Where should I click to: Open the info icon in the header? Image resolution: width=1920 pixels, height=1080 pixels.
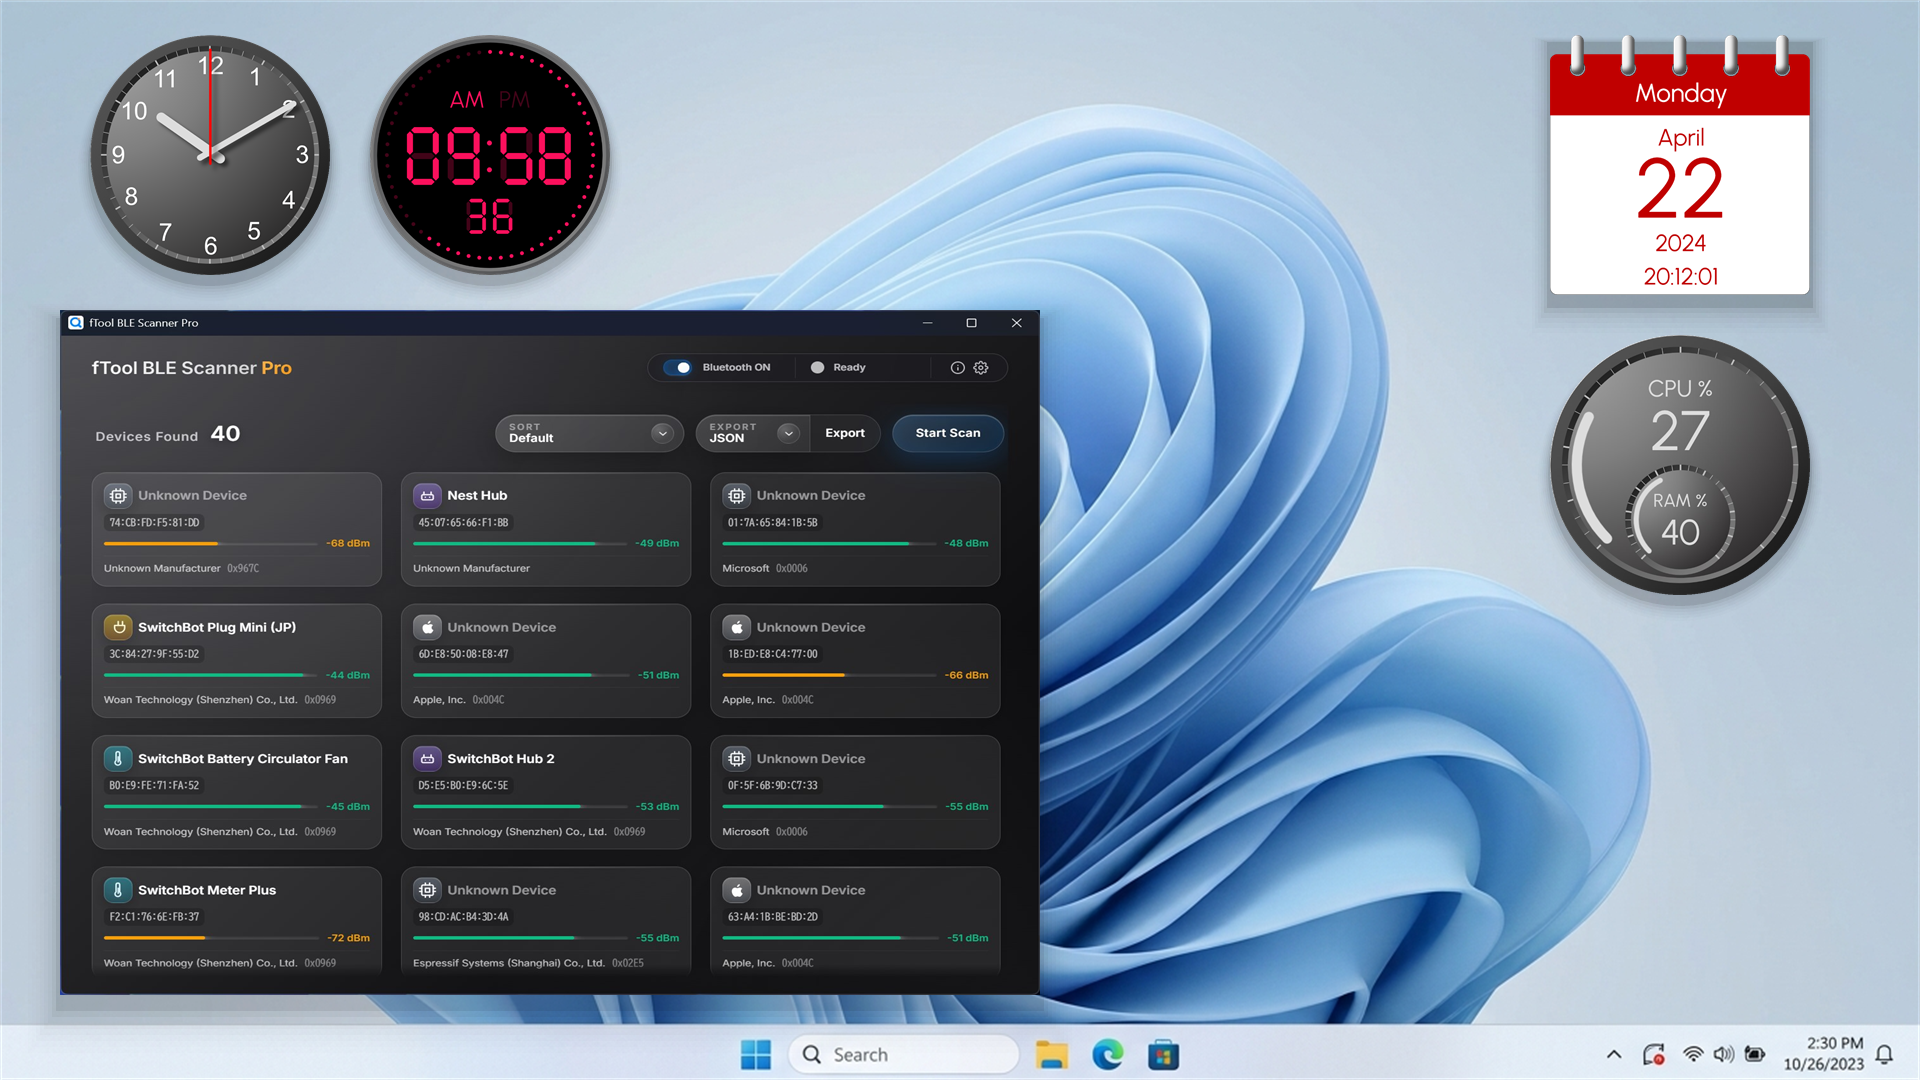pos(957,368)
